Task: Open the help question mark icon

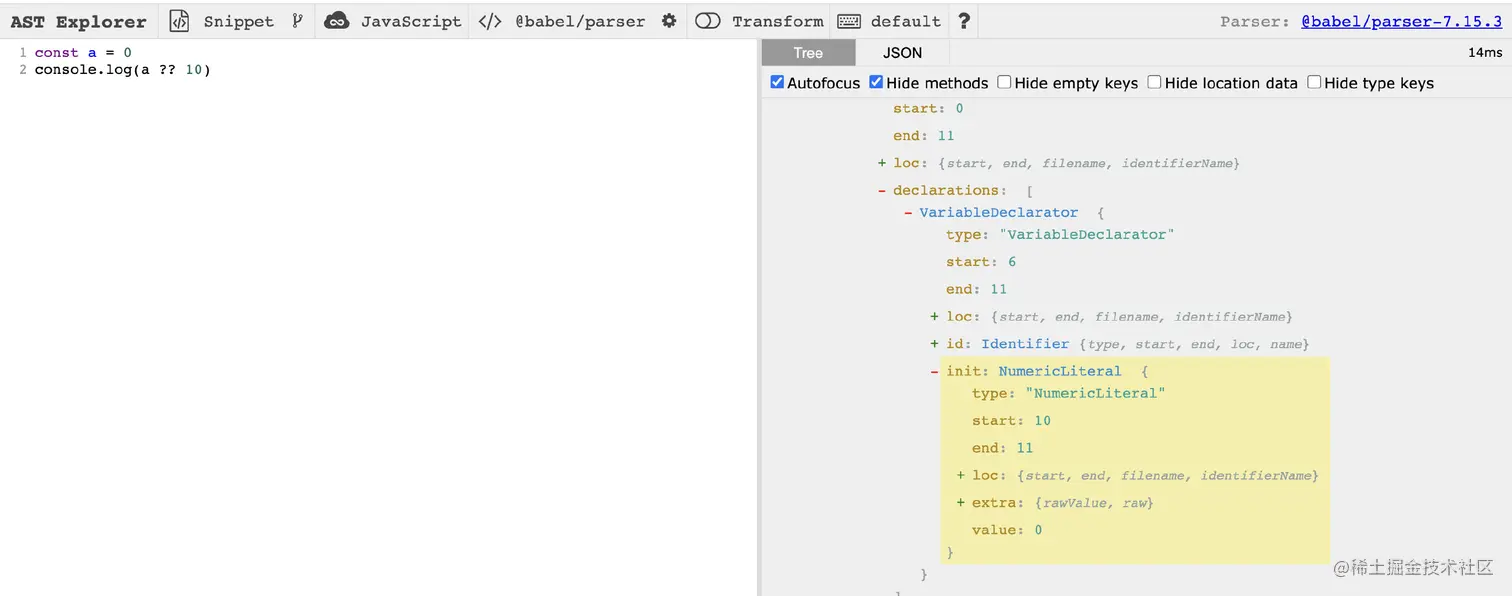Action: click(x=963, y=21)
